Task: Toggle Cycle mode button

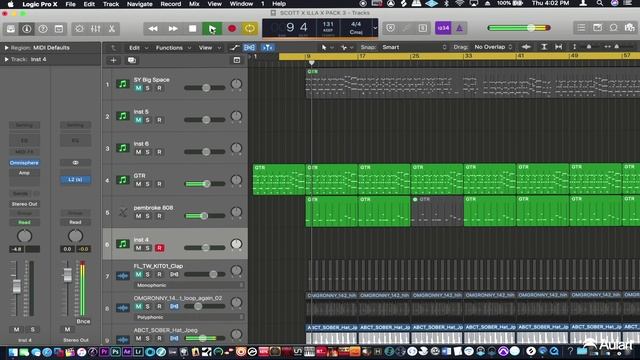Action: pyautogui.click(x=250, y=29)
